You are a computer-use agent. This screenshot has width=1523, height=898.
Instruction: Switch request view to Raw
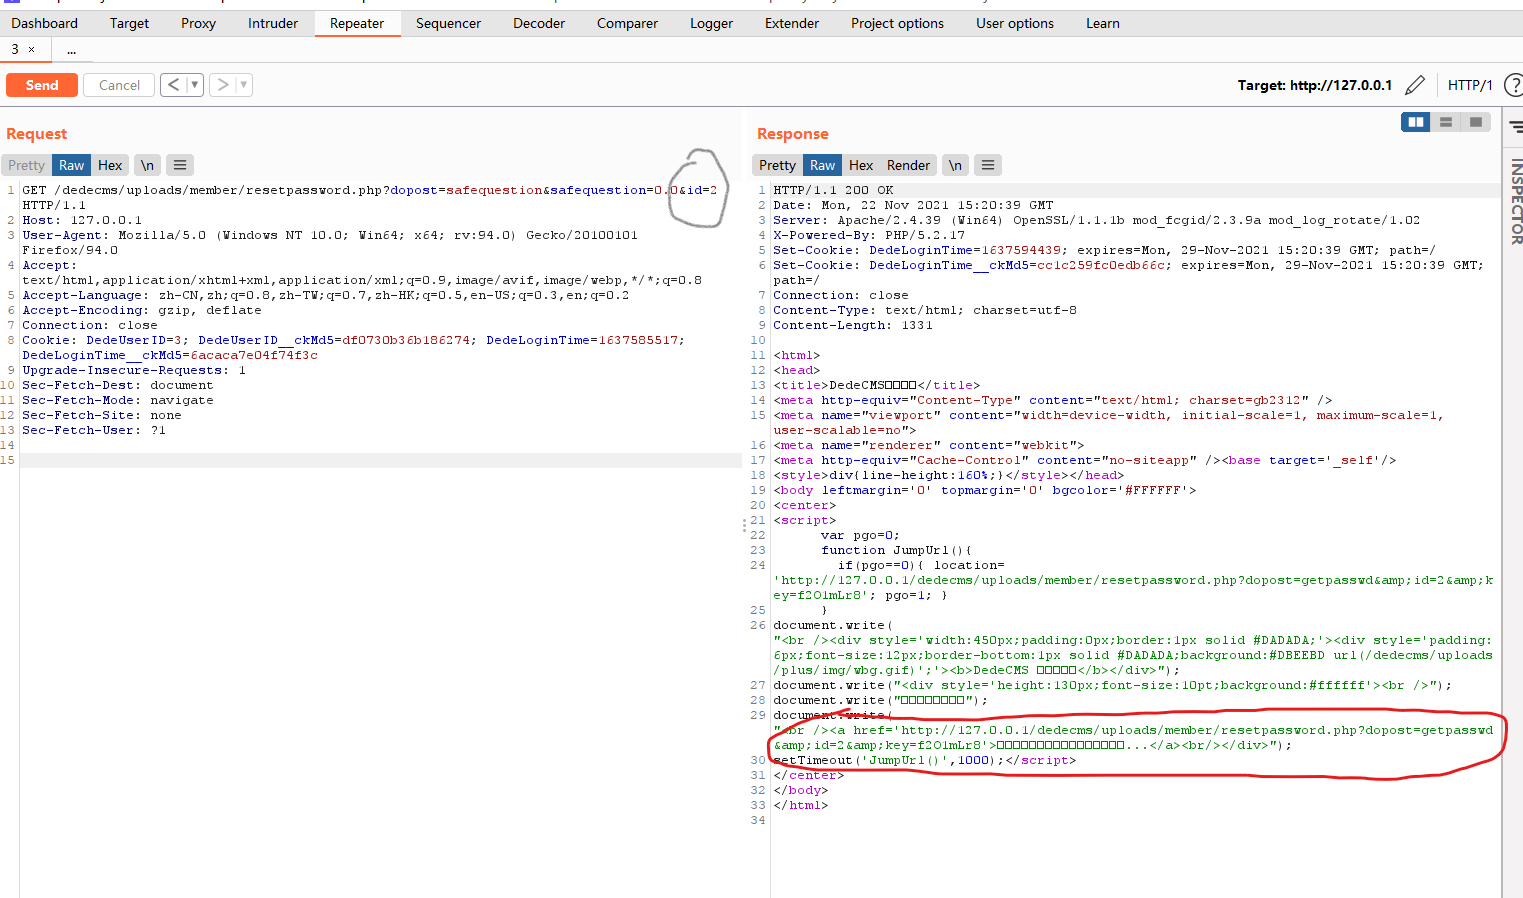click(x=72, y=165)
